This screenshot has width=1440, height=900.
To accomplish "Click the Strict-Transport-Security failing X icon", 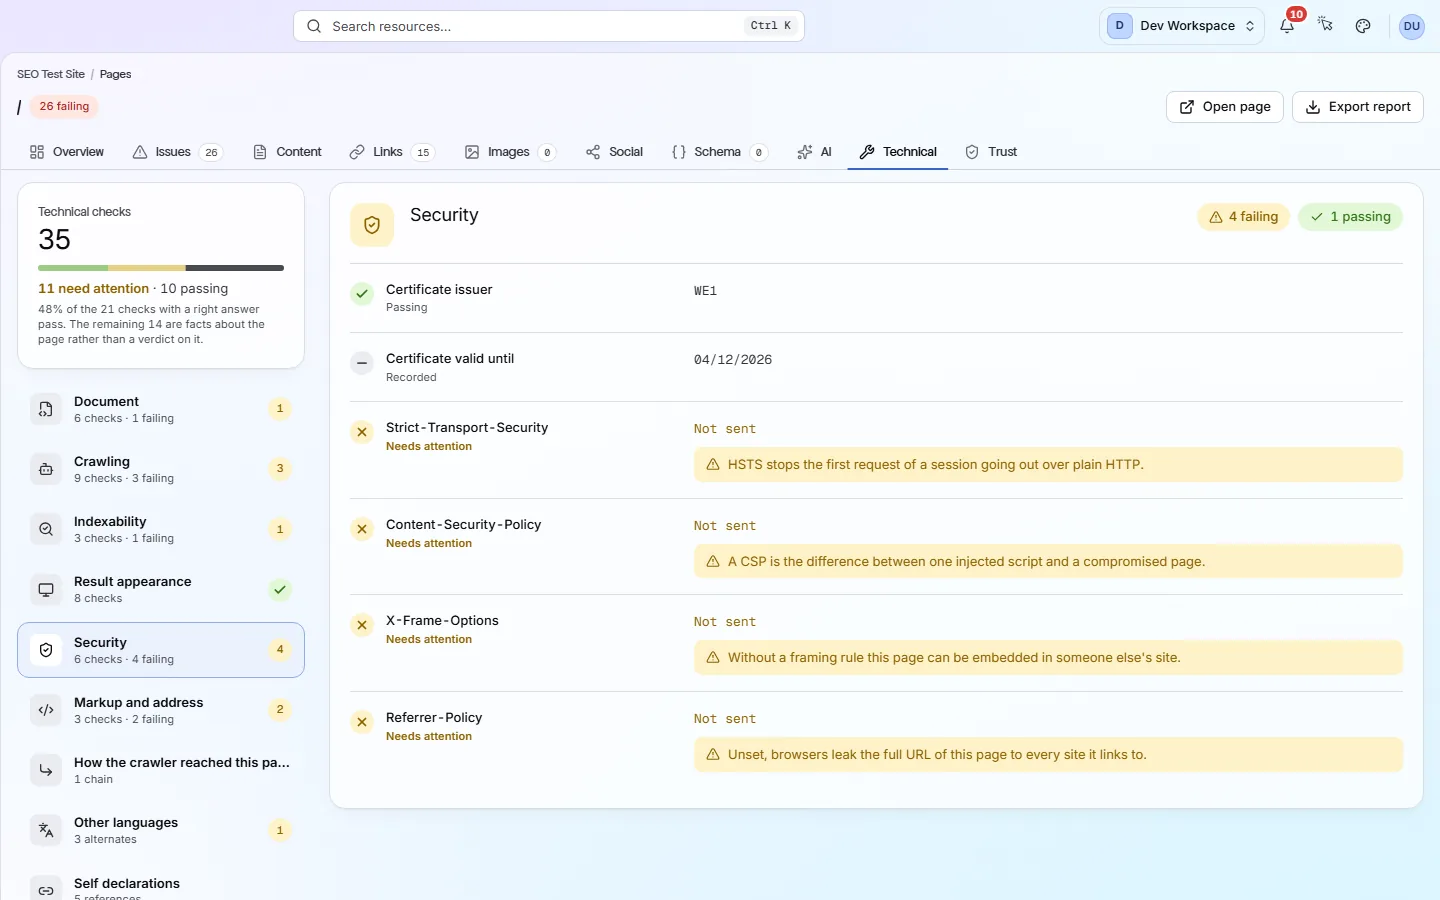I will coord(362,432).
